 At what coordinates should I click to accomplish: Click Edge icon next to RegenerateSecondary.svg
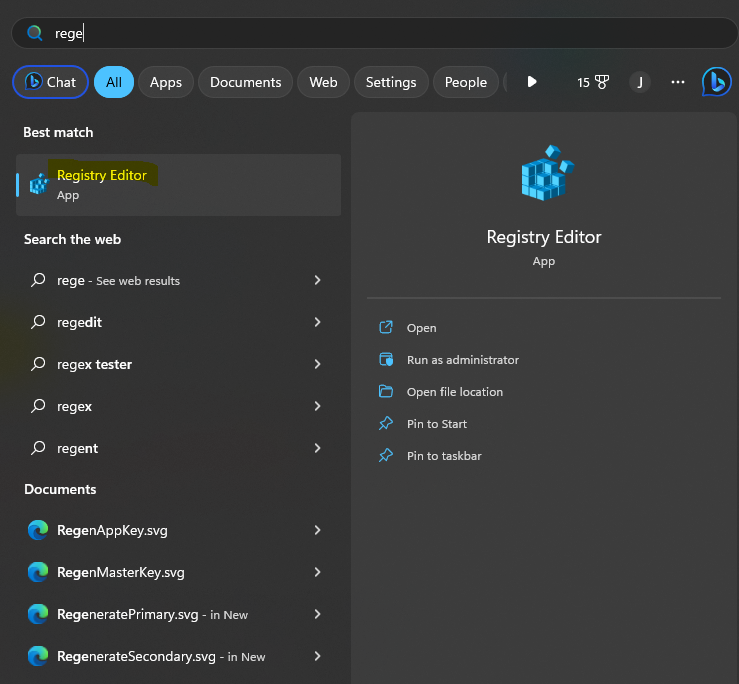point(38,656)
